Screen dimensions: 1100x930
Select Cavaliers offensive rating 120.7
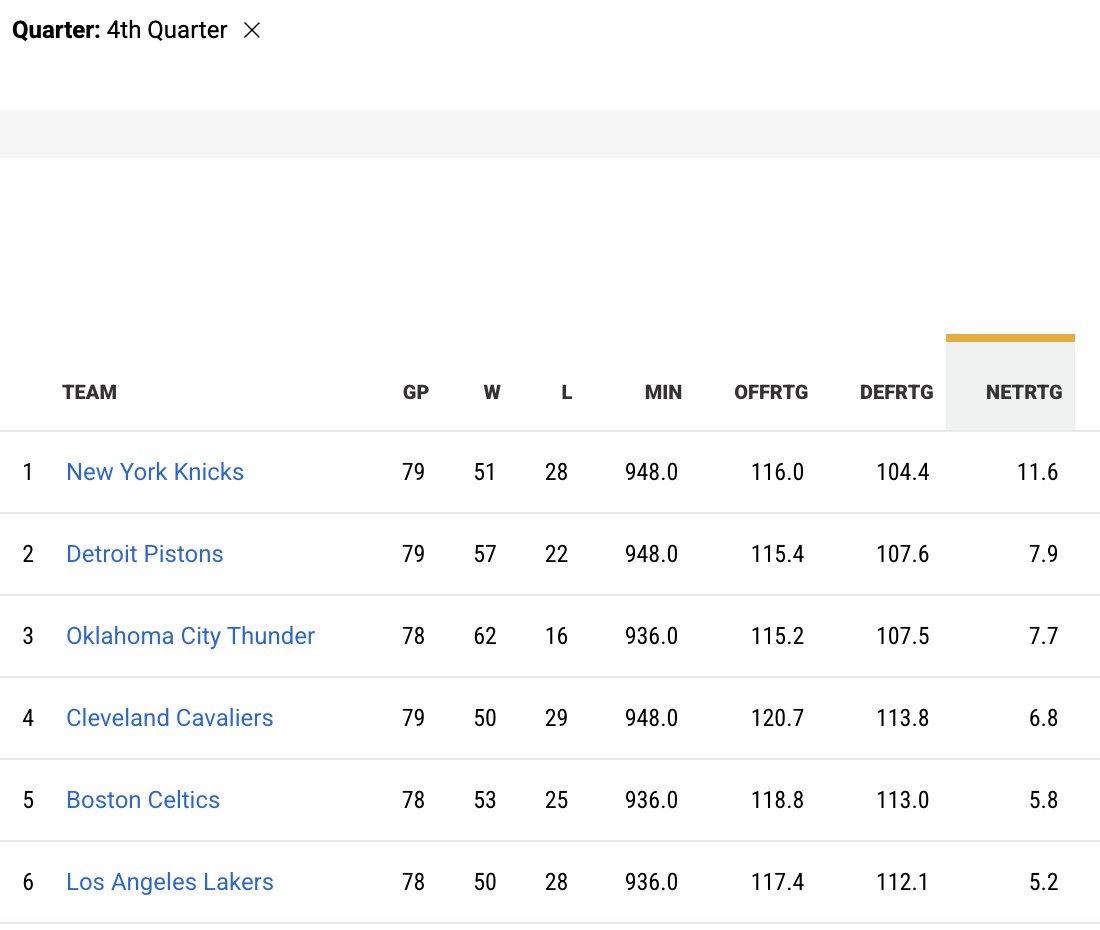pos(777,718)
